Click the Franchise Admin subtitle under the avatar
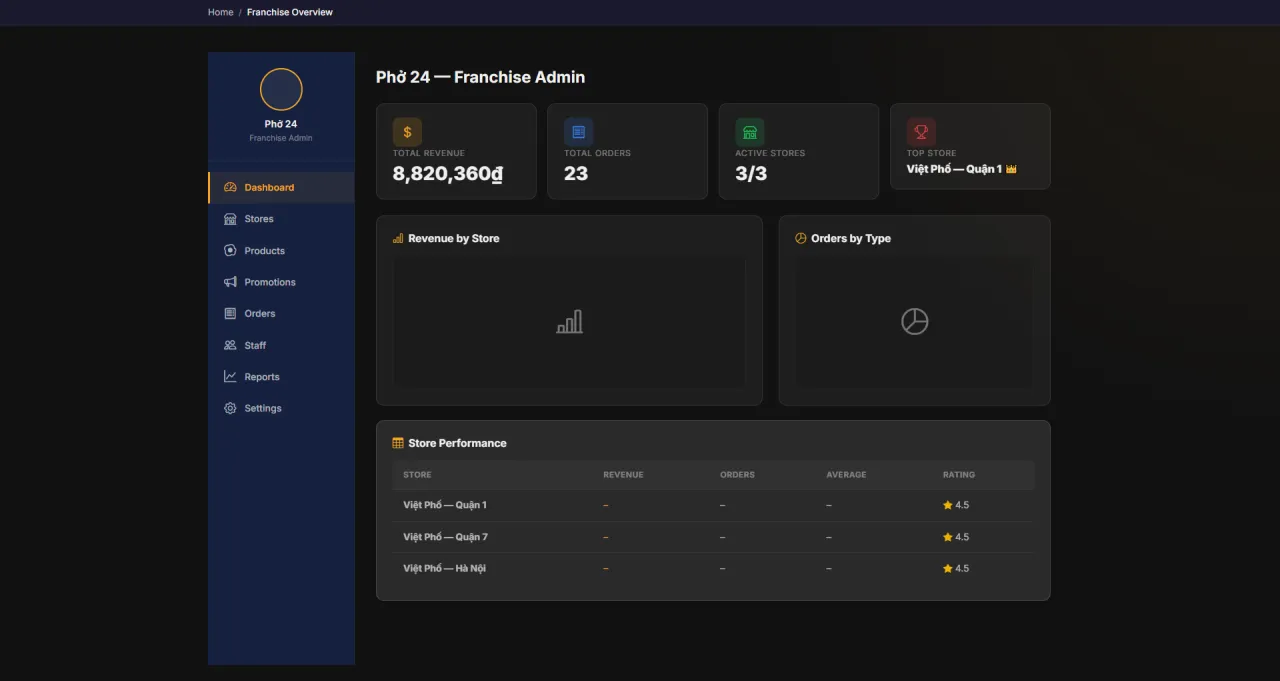The height and width of the screenshot is (681, 1280). coord(281,138)
